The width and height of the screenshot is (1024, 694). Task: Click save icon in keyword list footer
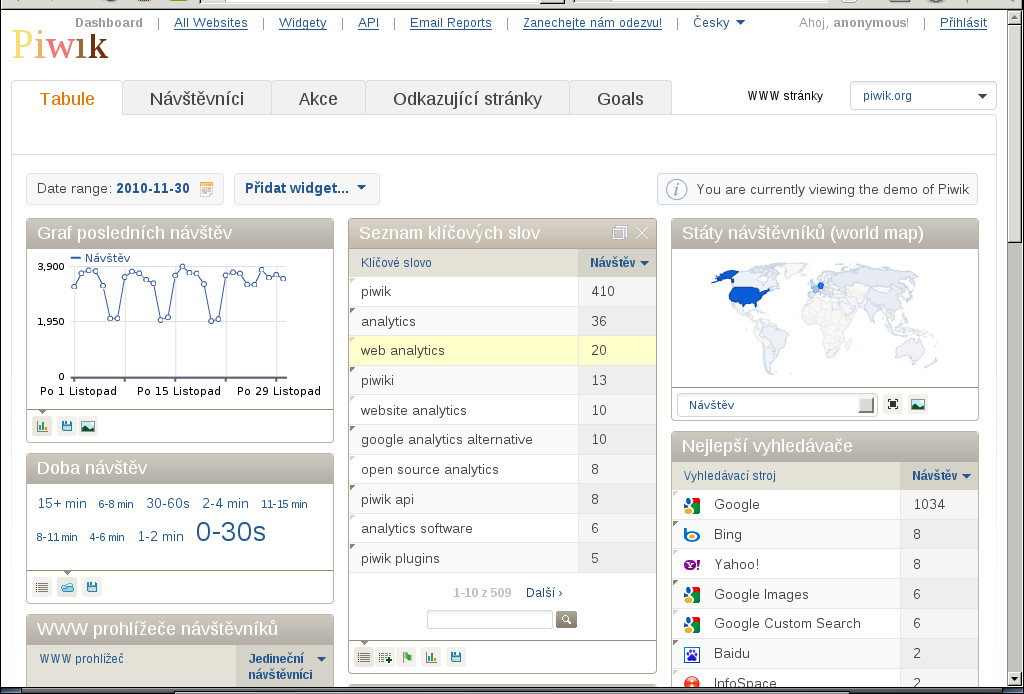coord(456,657)
